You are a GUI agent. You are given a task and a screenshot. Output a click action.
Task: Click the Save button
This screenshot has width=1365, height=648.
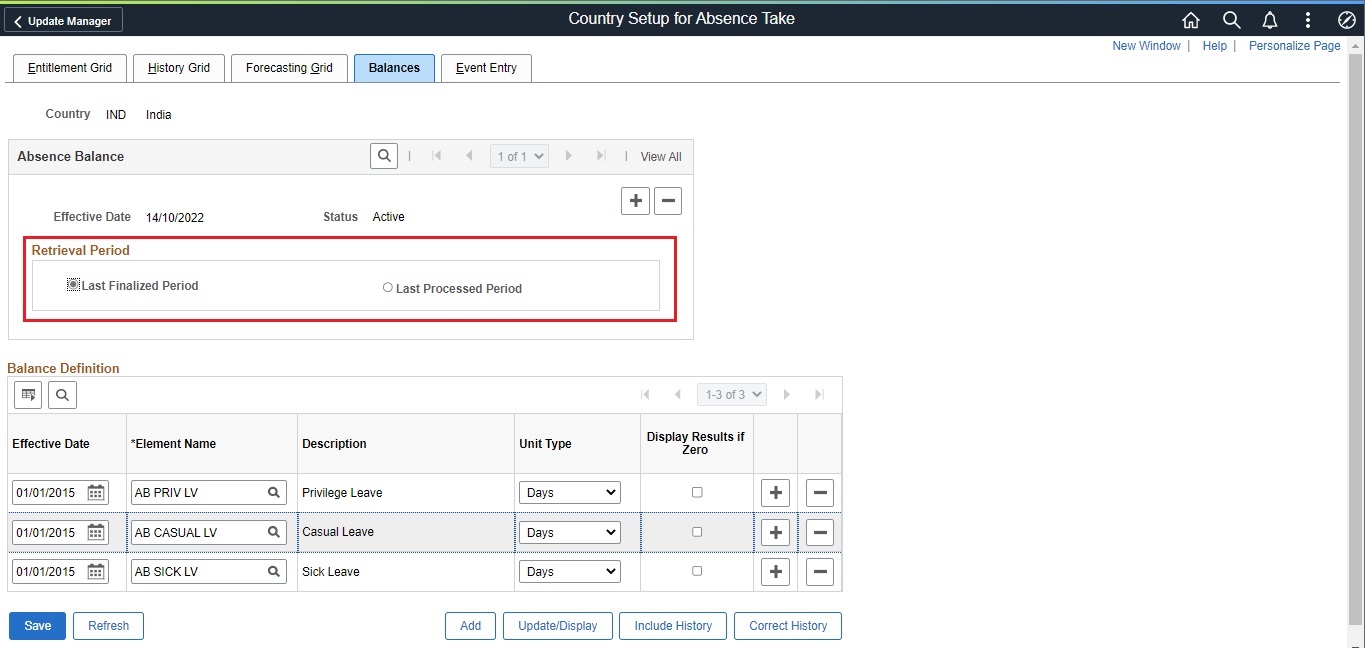36,625
